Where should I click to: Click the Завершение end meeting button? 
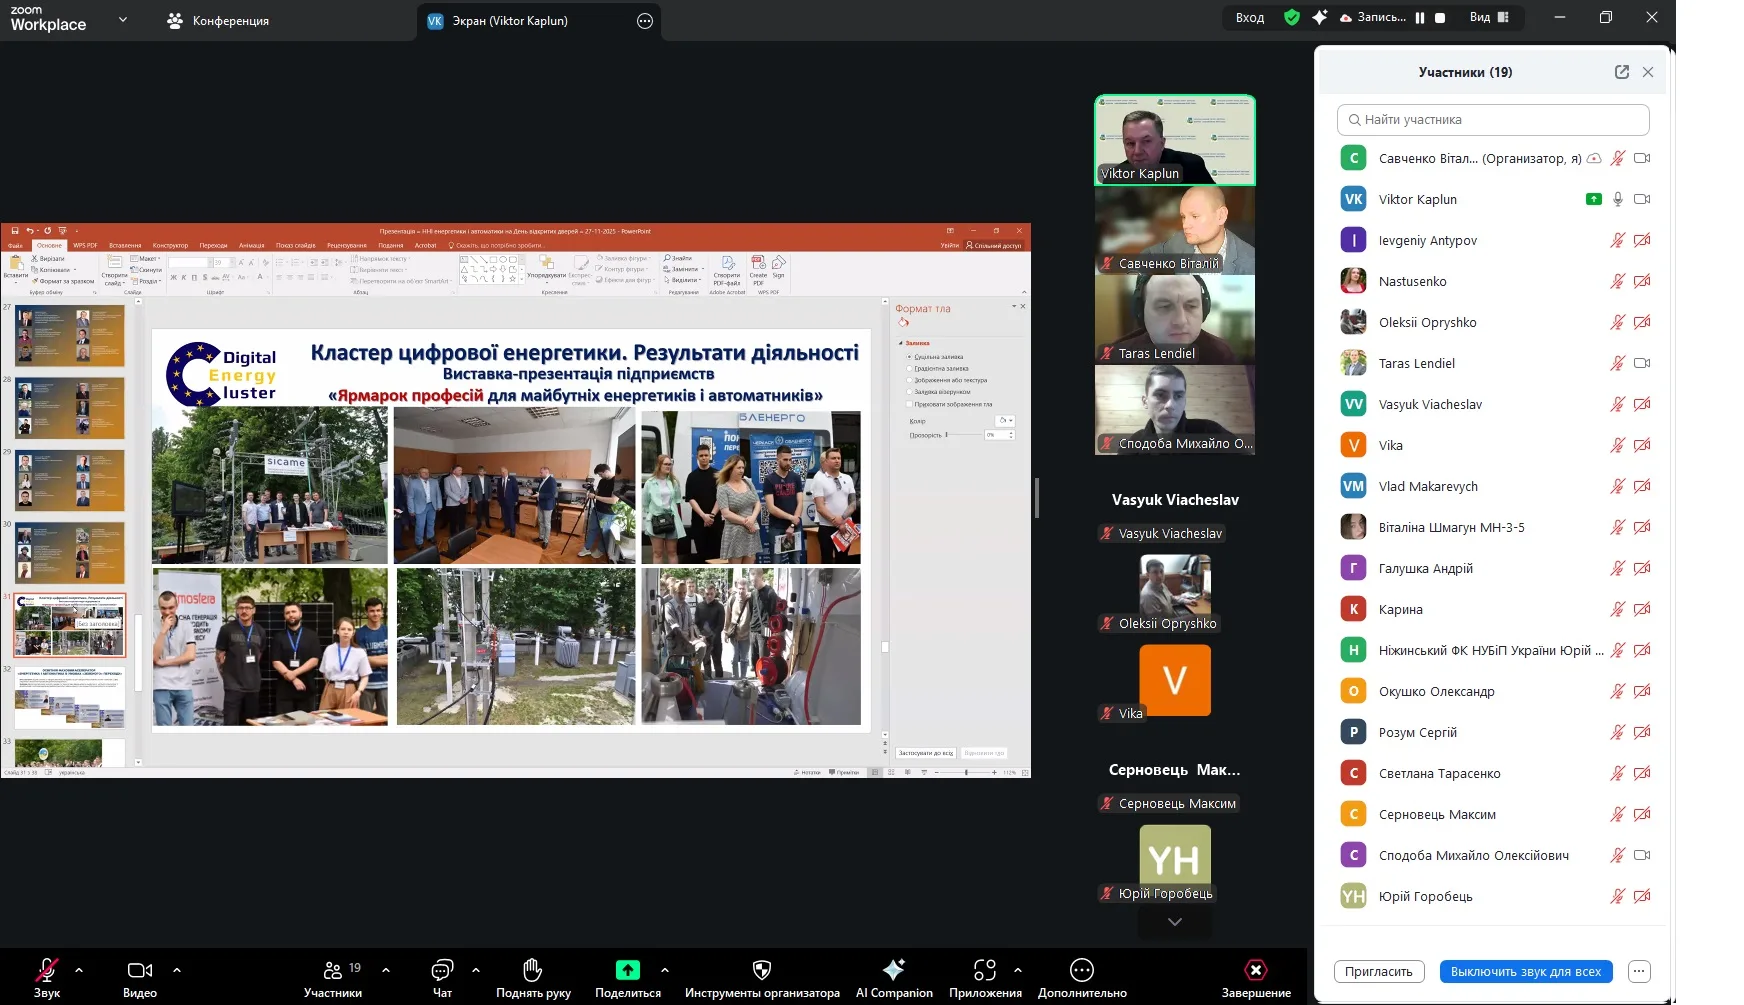[x=1256, y=976]
